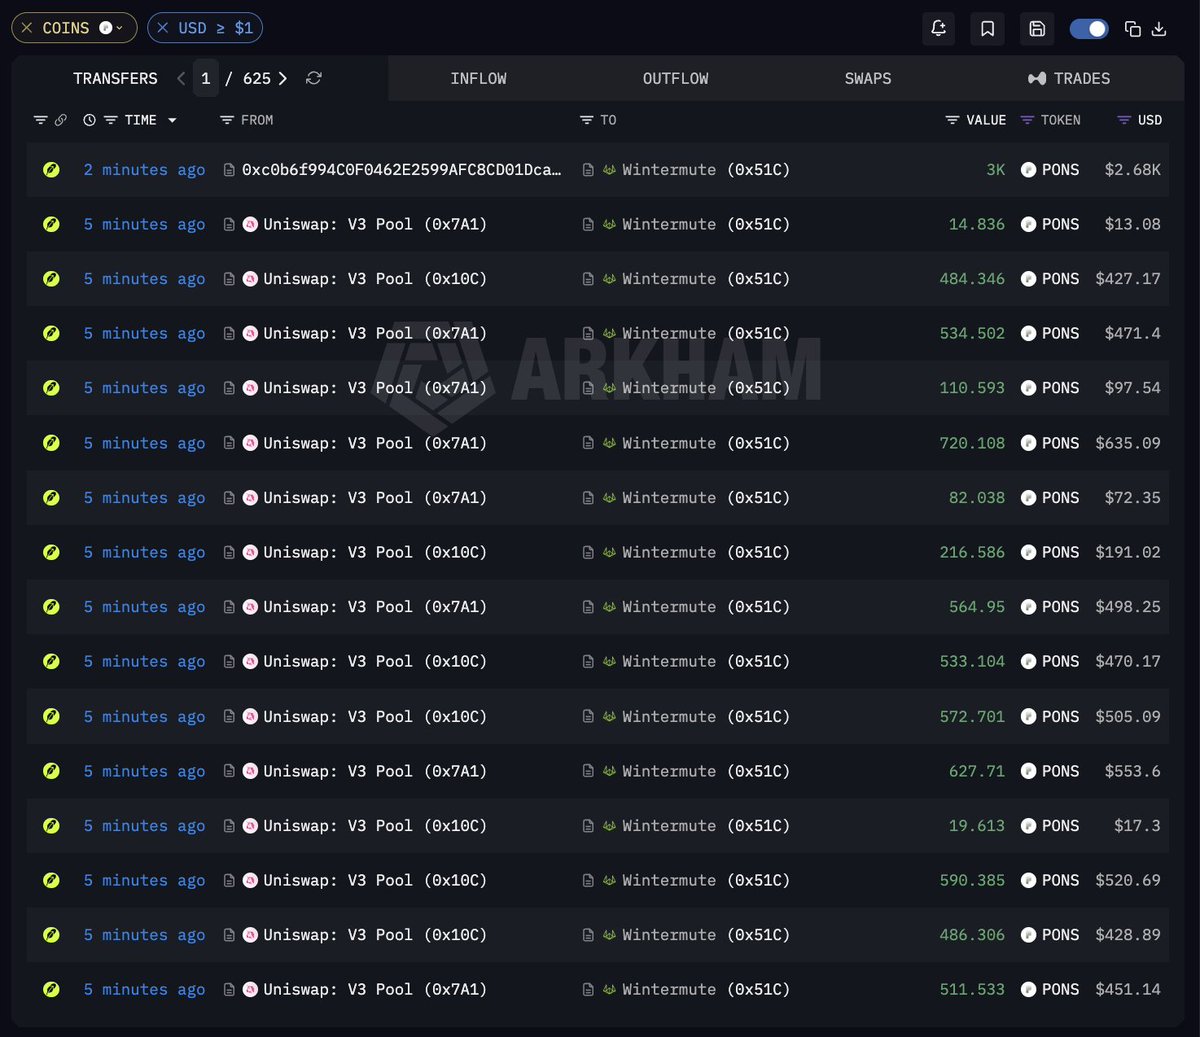Click the value 534.502
The image size is (1200, 1037).
(972, 334)
